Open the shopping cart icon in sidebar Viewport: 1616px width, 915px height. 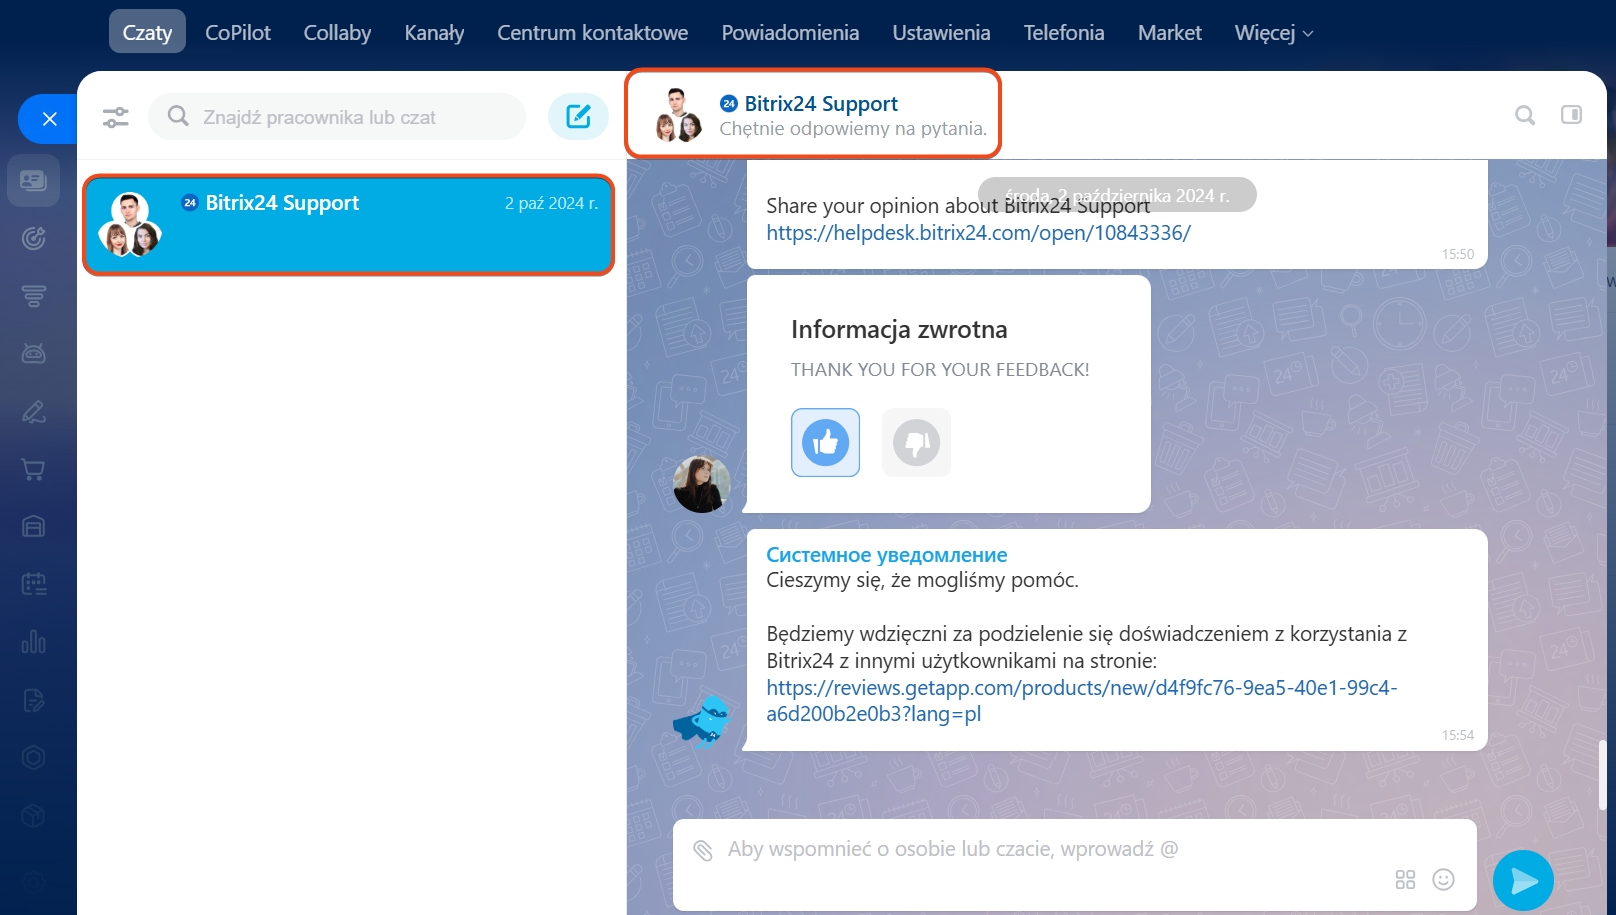33,469
